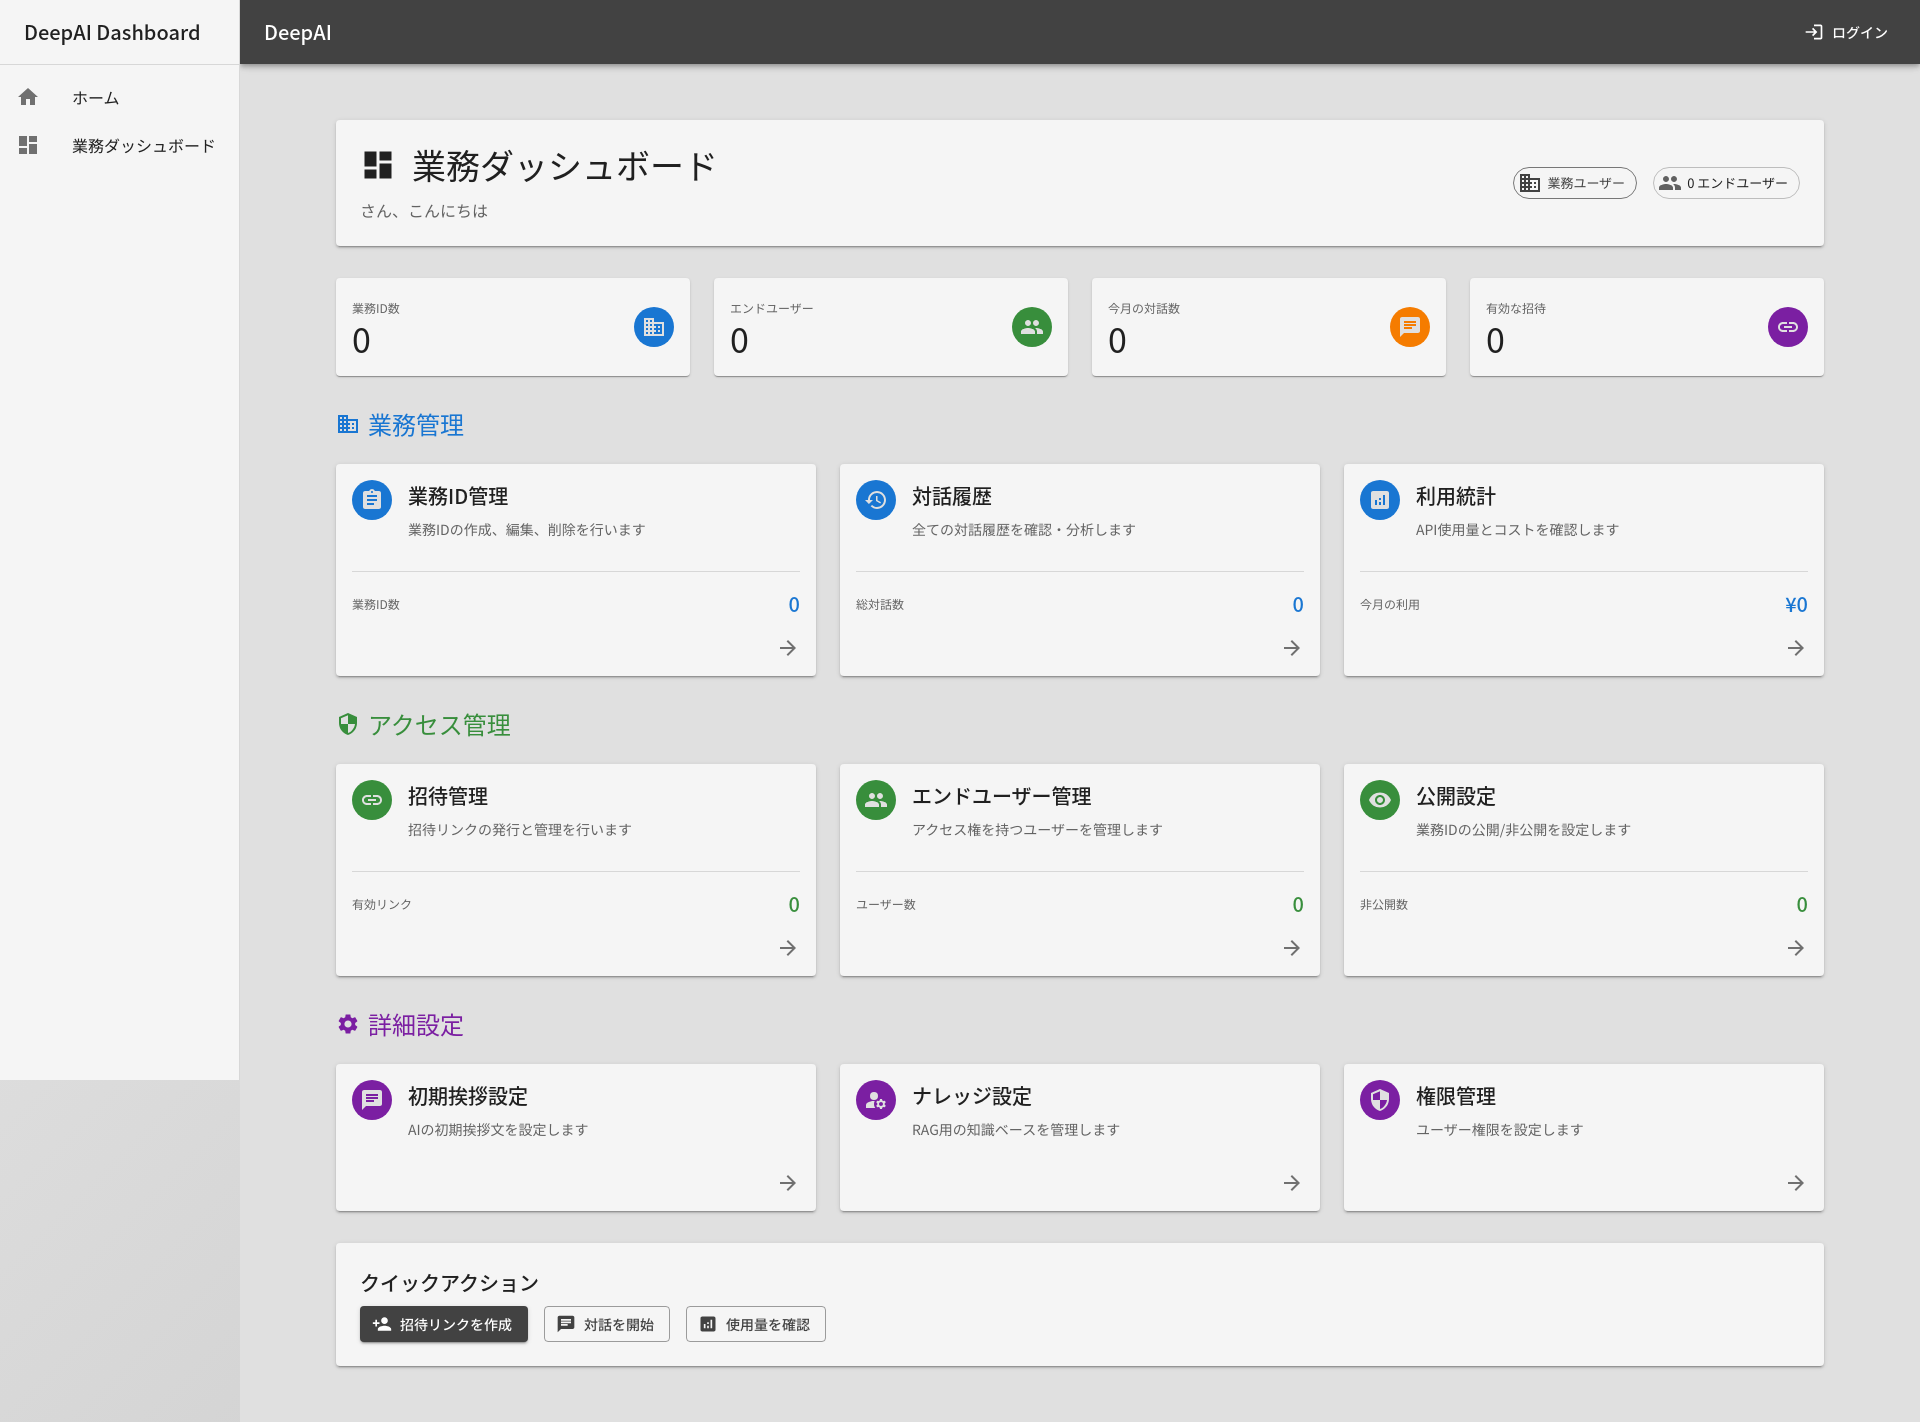The image size is (1920, 1422).
Task: Click the history clock icon on the 対話履歴 card
Action: pos(876,500)
